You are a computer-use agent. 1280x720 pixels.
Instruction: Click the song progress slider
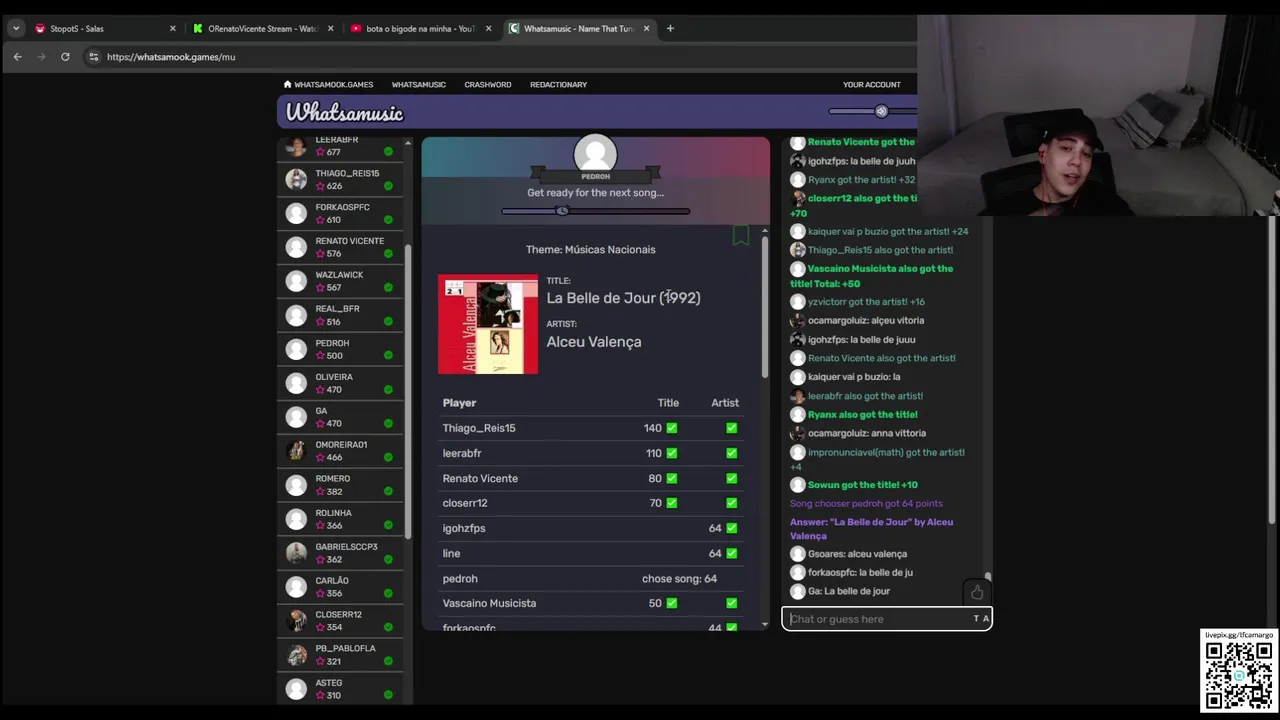tap(596, 211)
